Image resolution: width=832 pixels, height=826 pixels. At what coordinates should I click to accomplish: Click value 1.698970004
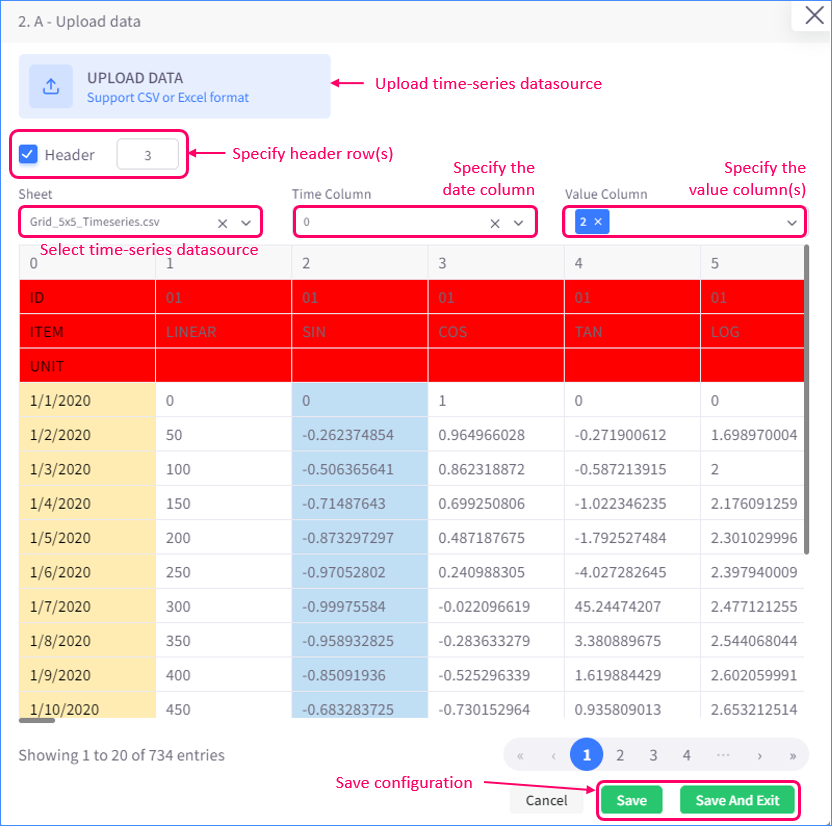754,434
